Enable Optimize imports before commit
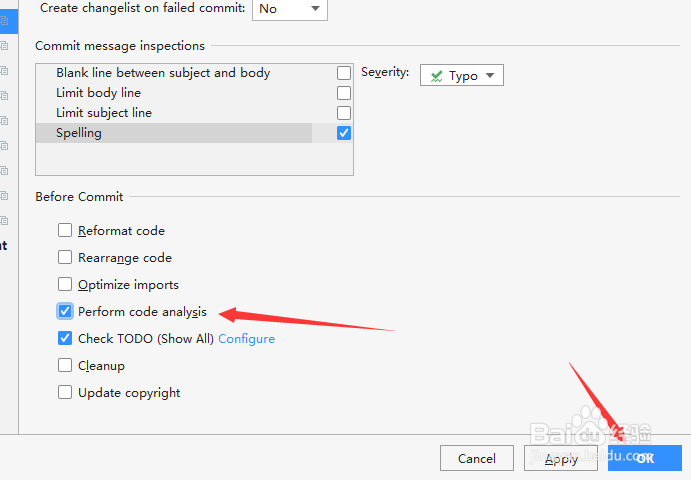Image resolution: width=691 pixels, height=480 pixels. [x=65, y=284]
